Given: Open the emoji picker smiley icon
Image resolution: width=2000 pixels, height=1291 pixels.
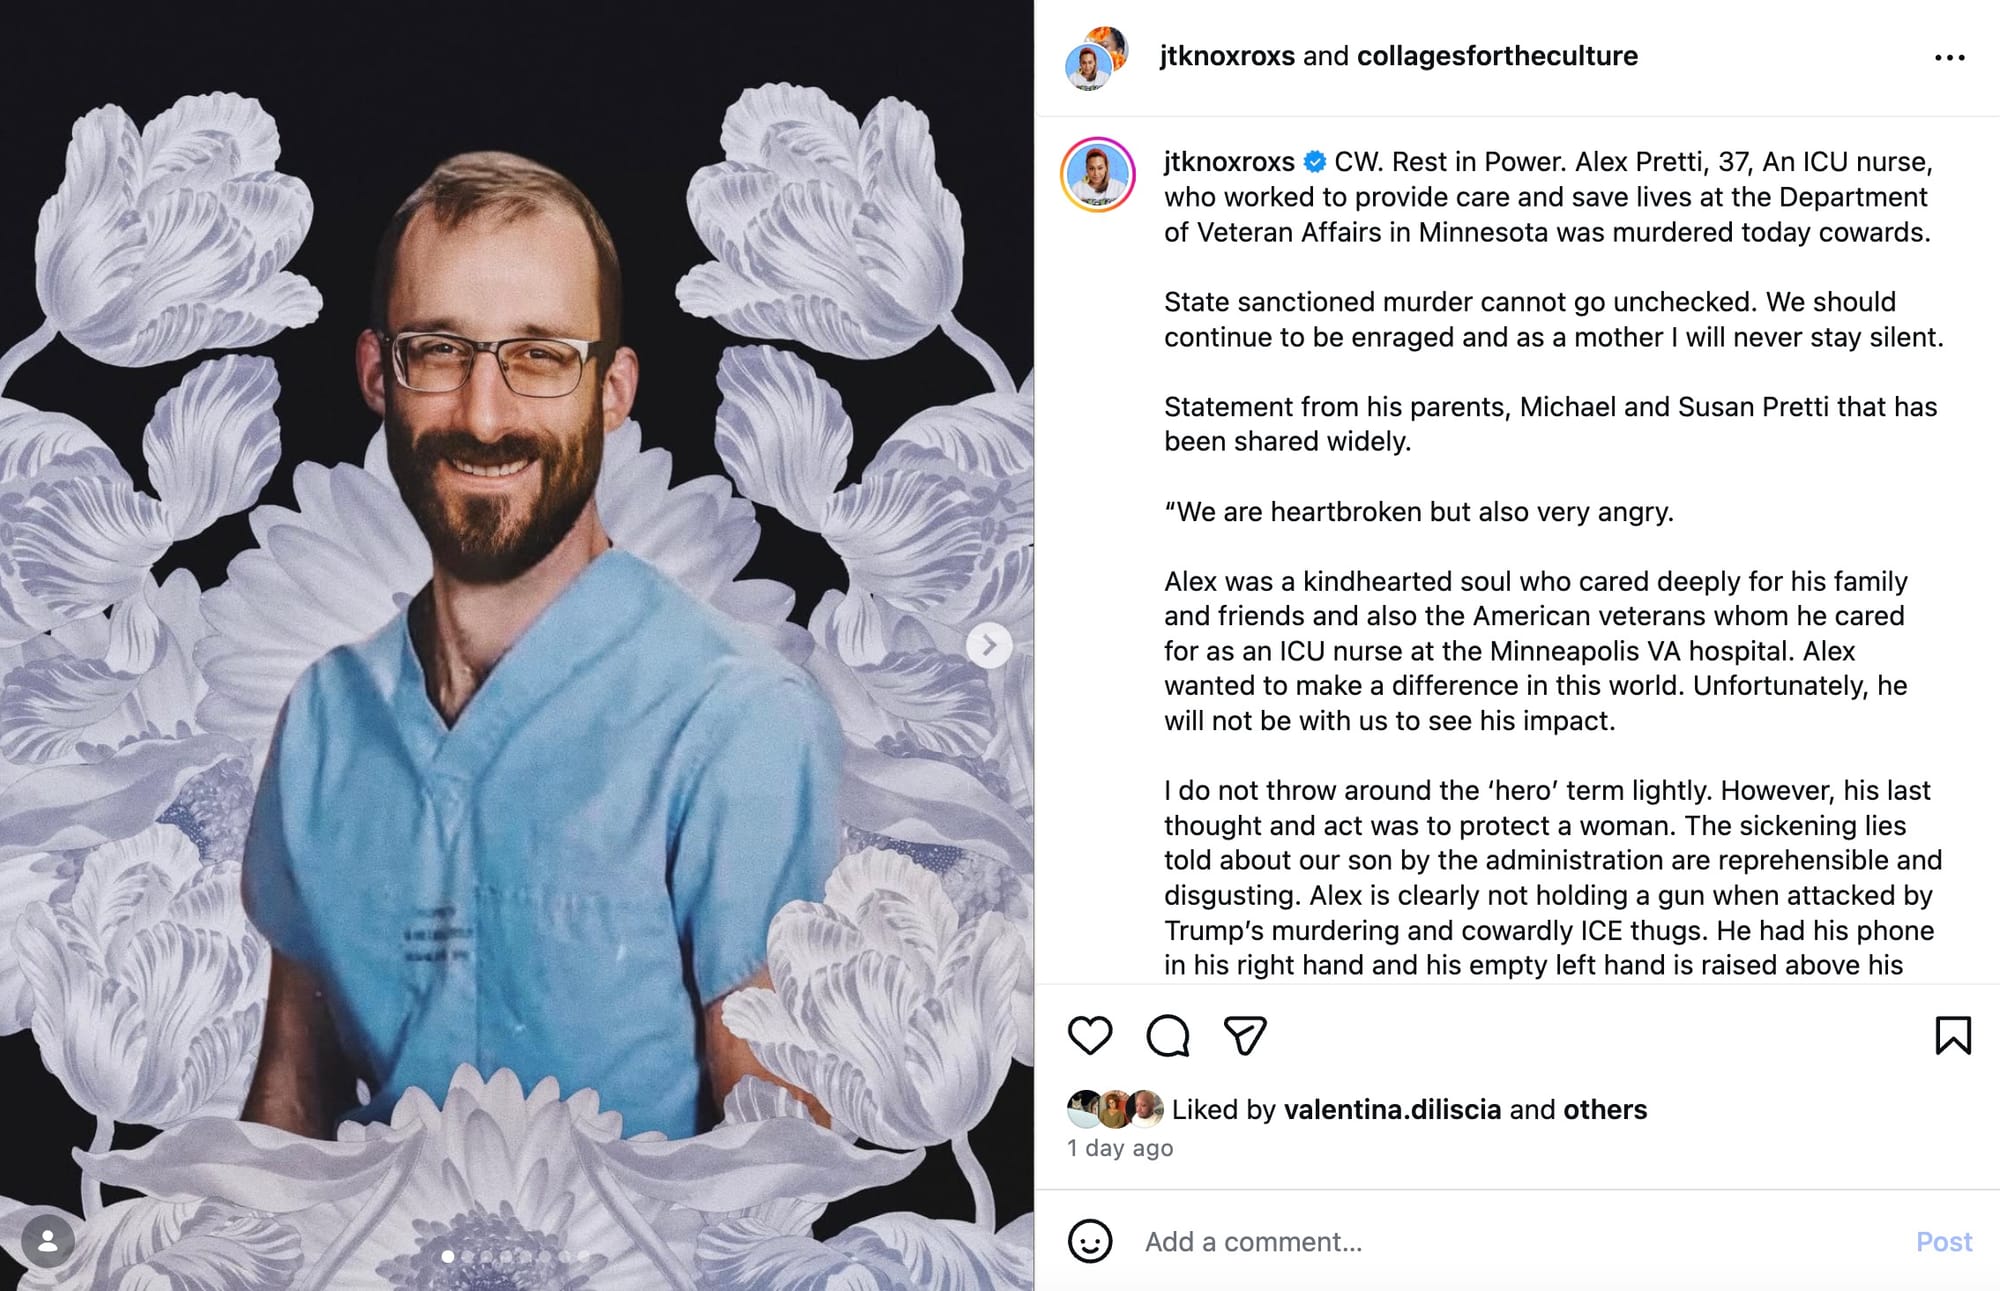Looking at the screenshot, I should click(1090, 1241).
